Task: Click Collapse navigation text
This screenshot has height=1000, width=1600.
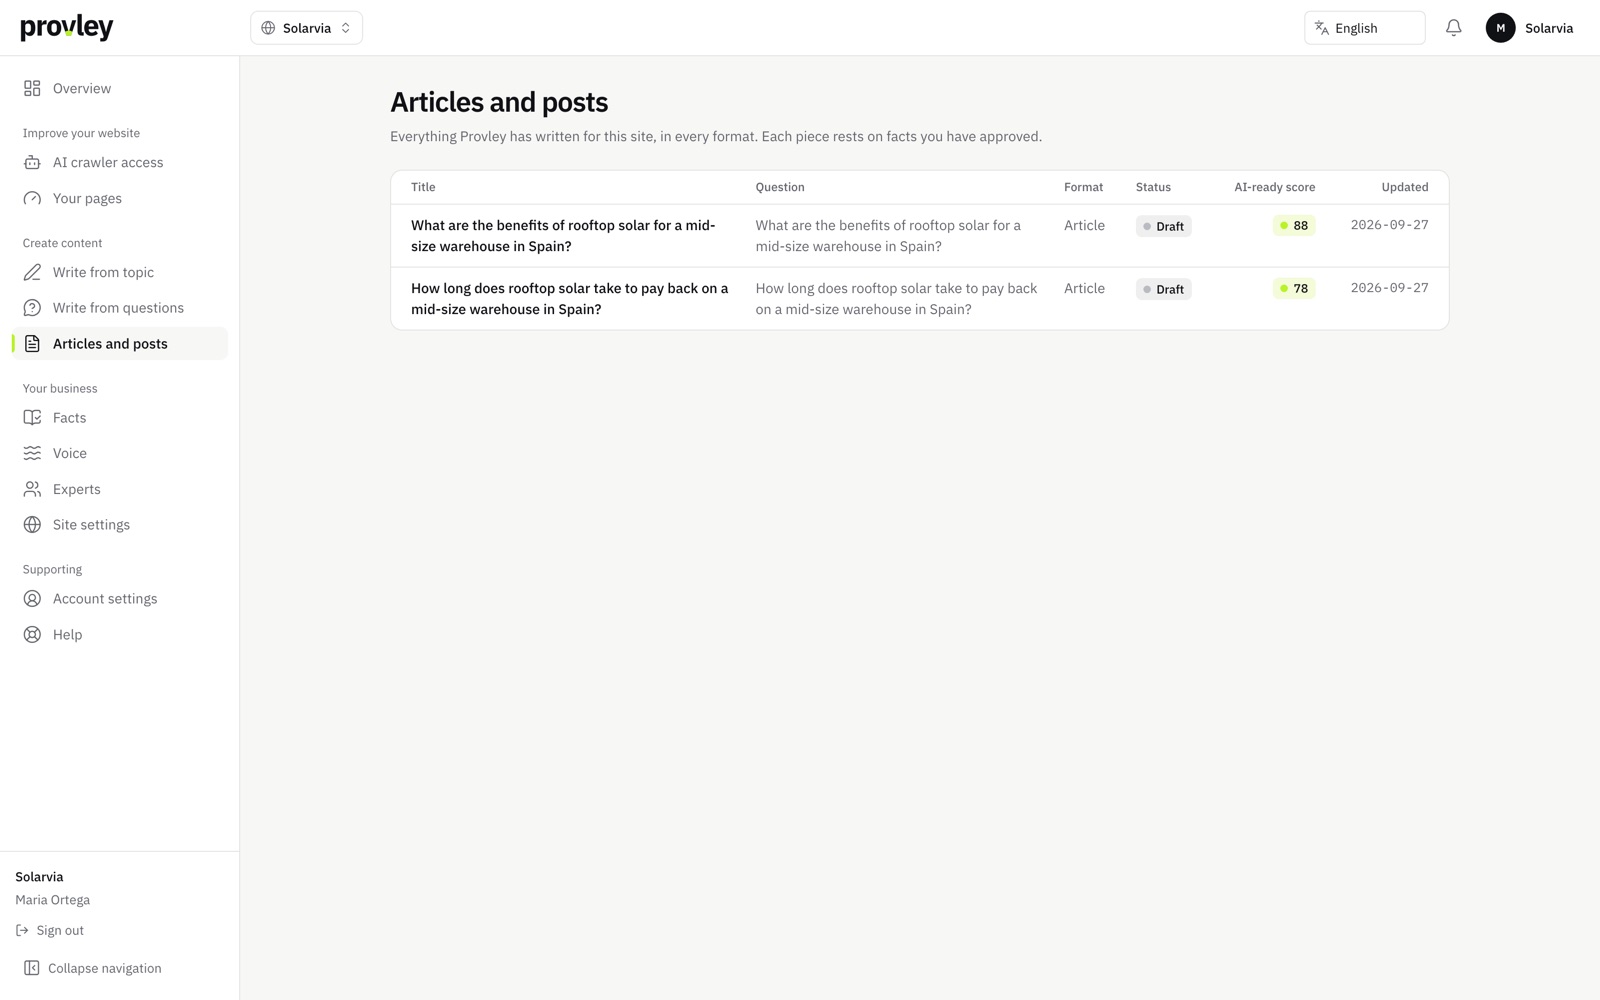Action: [105, 968]
